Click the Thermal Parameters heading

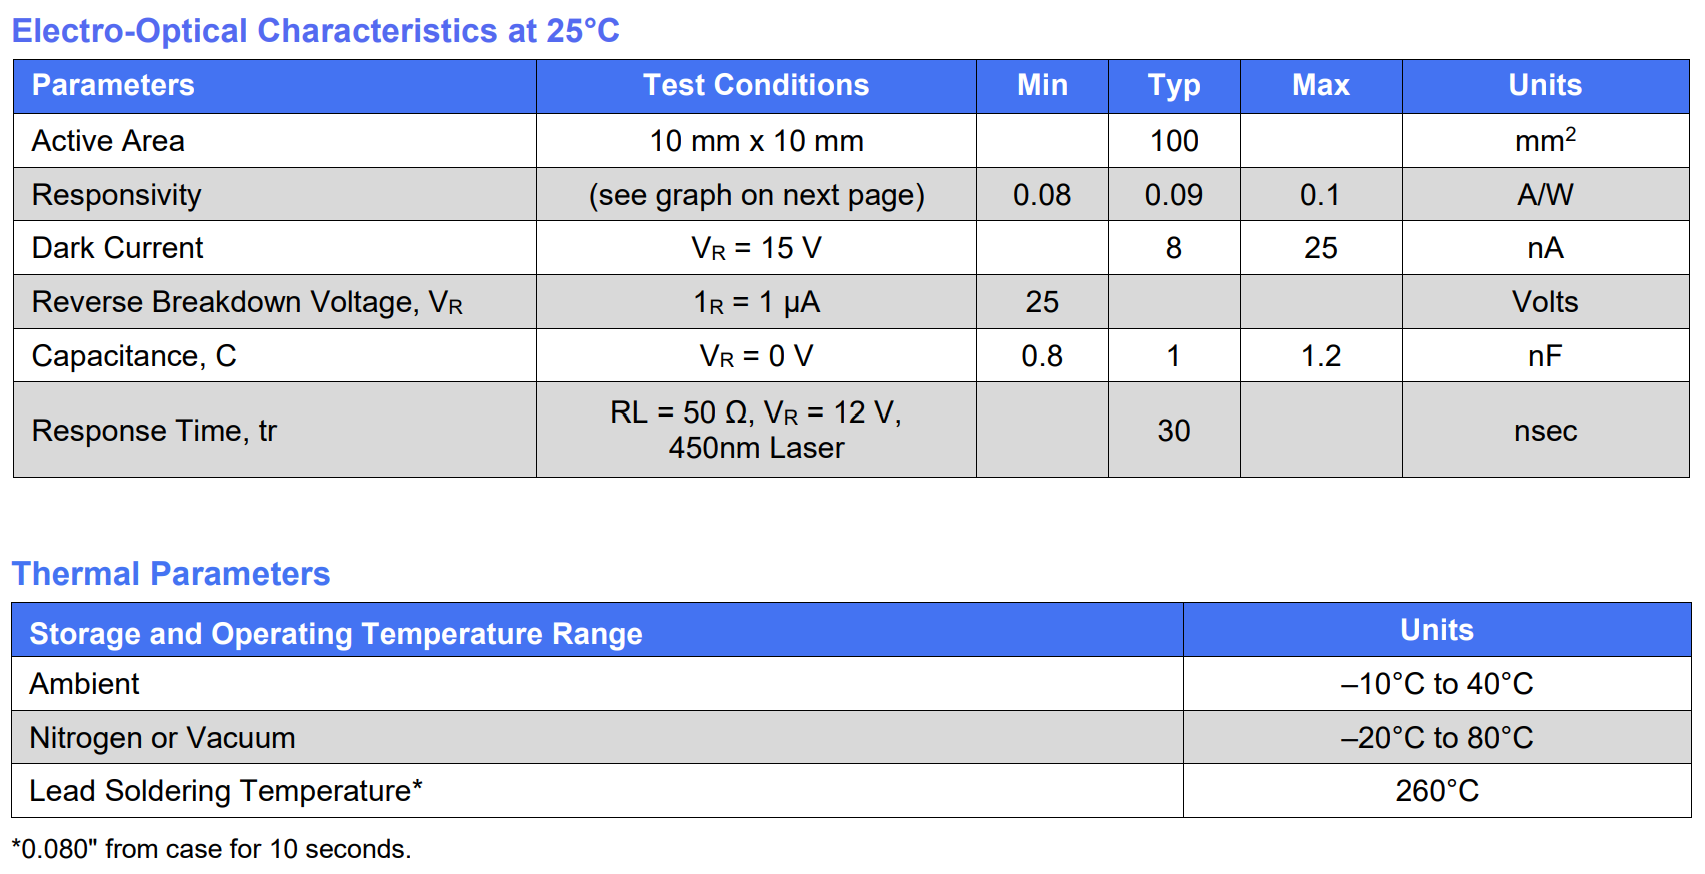(170, 574)
